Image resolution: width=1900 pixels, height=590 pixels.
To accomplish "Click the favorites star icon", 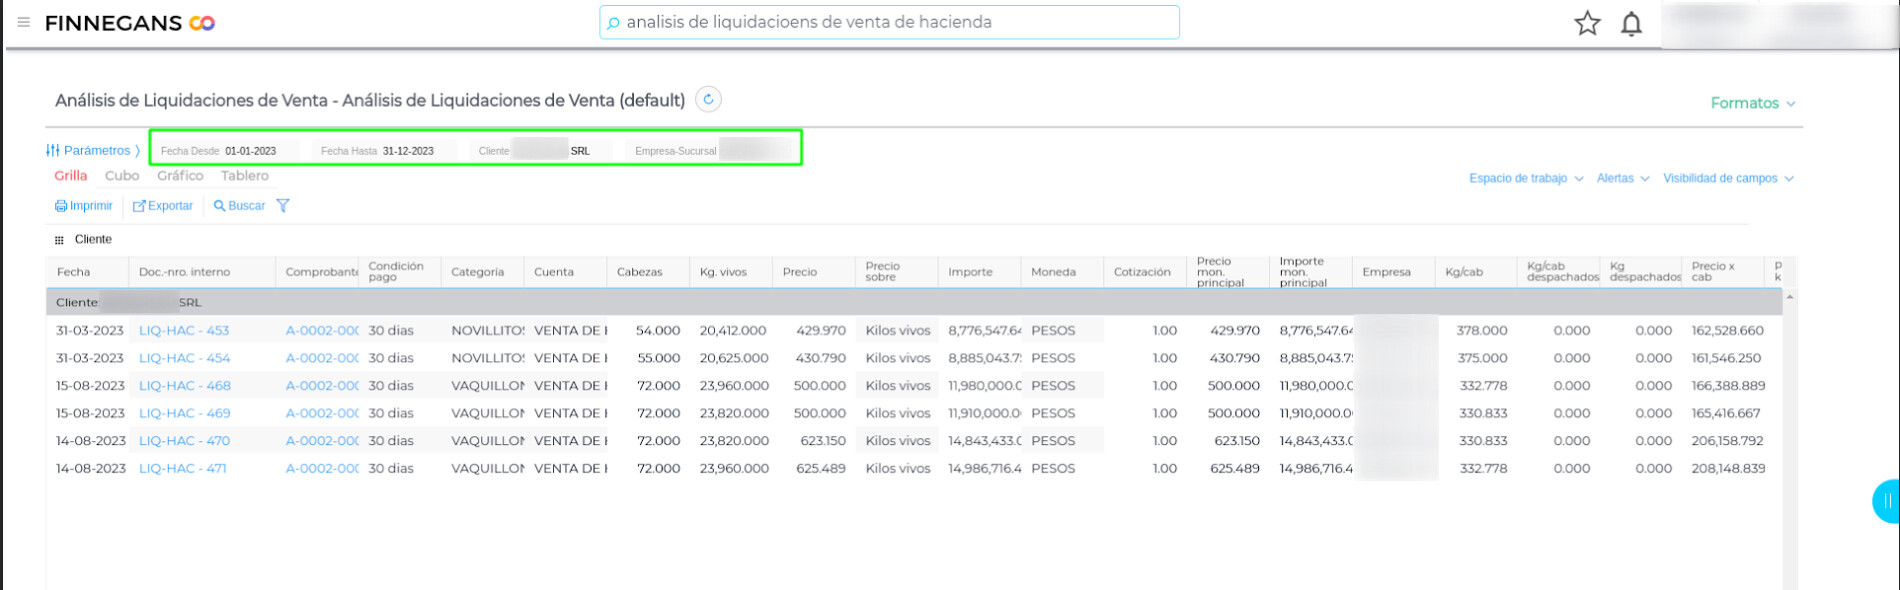I will click(1587, 23).
